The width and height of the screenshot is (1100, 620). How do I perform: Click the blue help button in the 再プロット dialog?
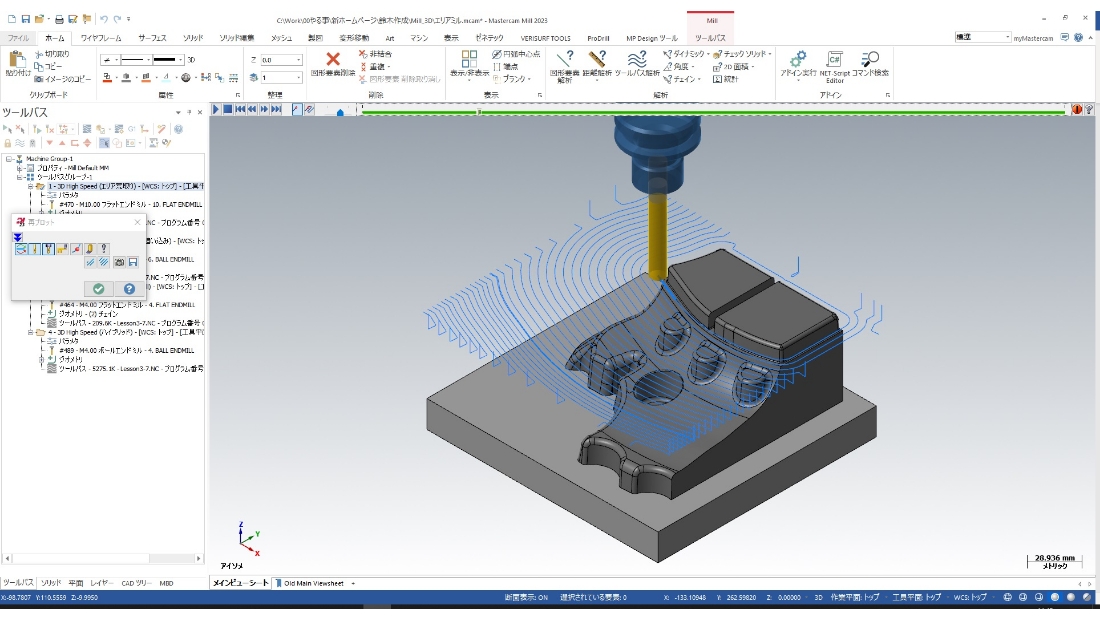click(129, 289)
